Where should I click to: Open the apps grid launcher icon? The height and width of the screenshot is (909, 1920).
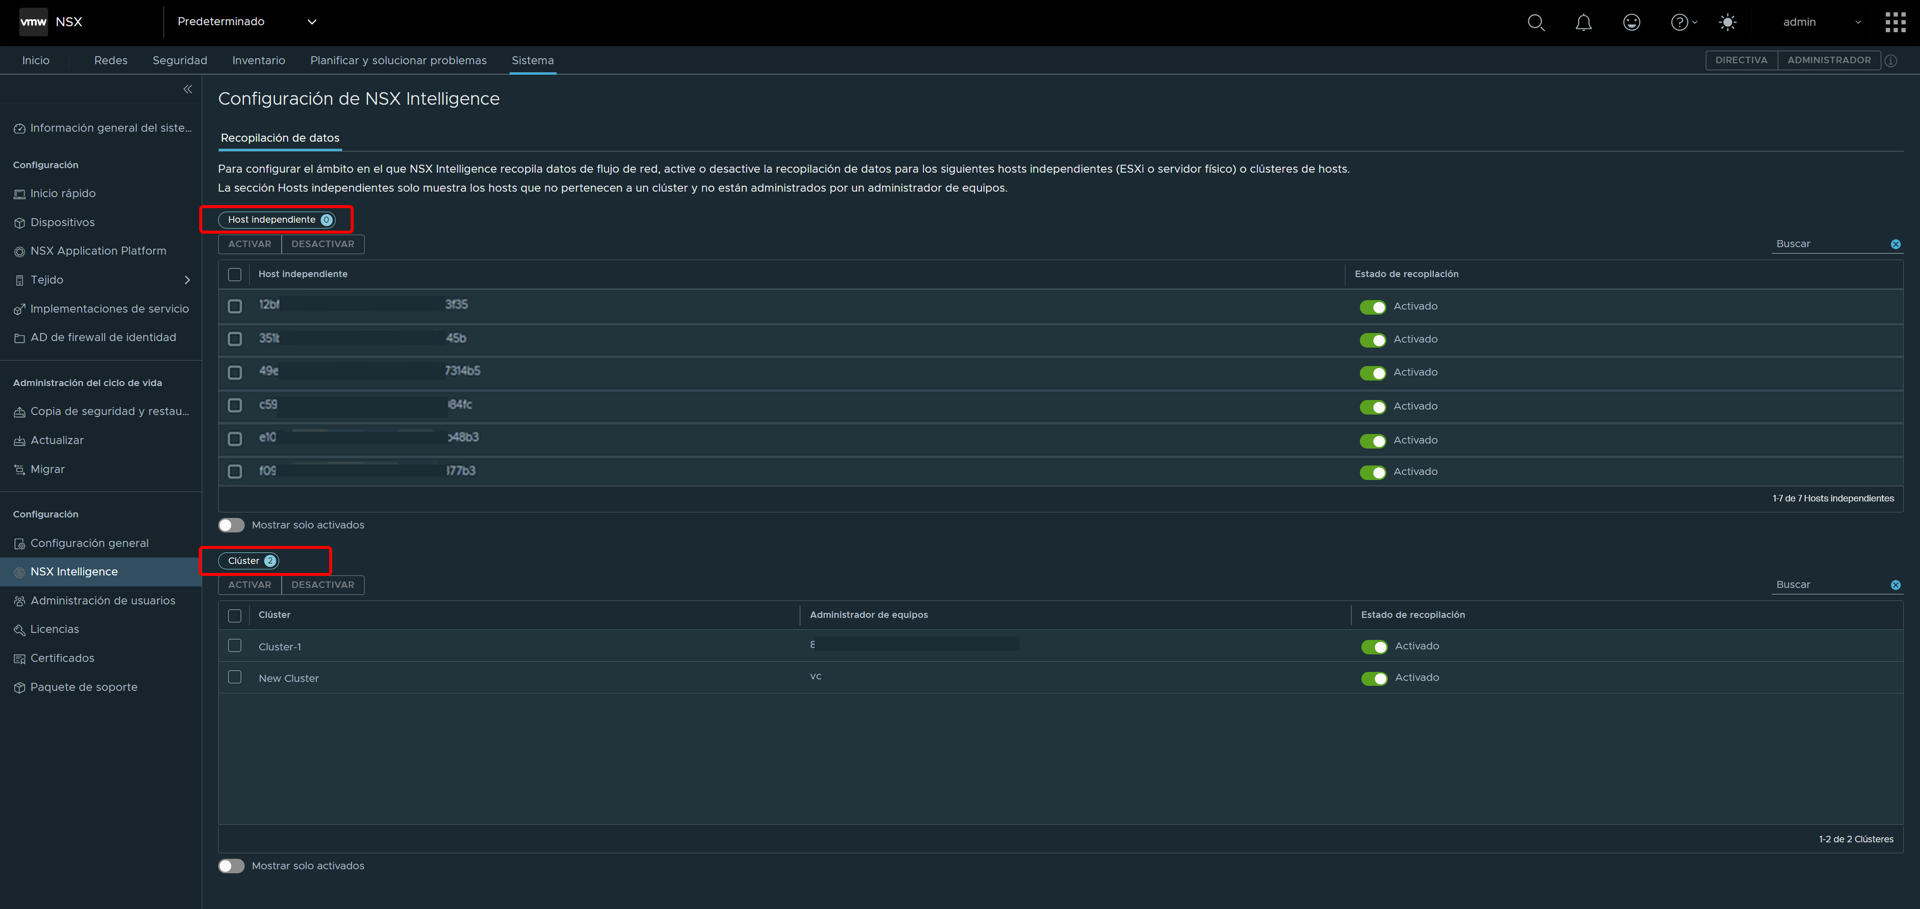[1895, 22]
